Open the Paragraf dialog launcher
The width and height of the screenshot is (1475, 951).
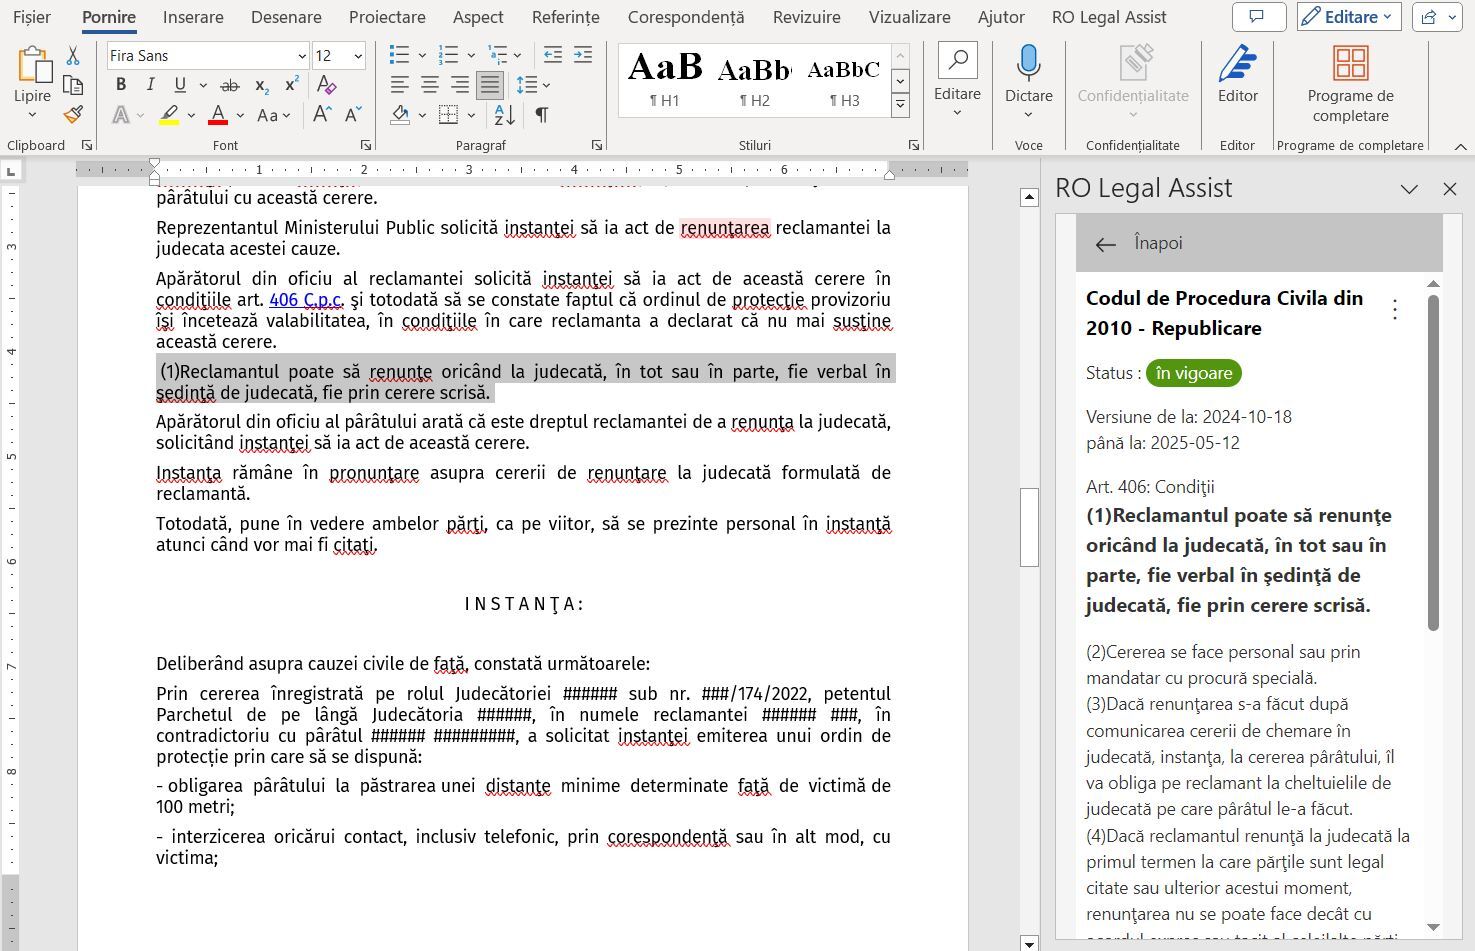(x=597, y=145)
